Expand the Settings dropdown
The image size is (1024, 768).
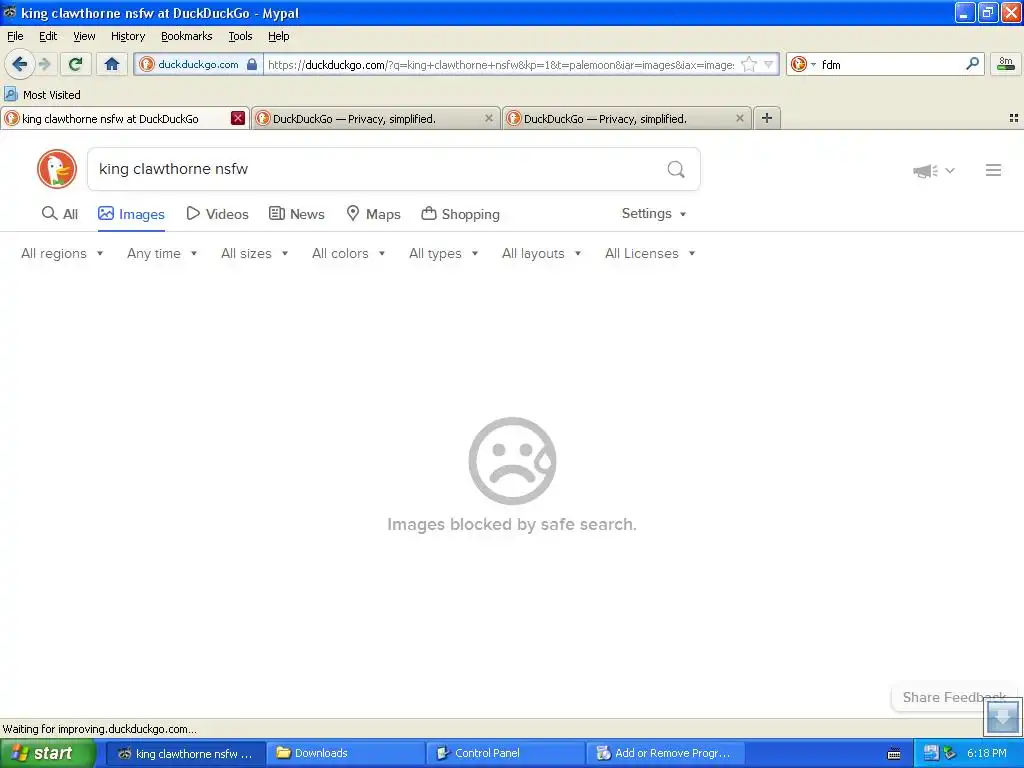[x=654, y=214]
